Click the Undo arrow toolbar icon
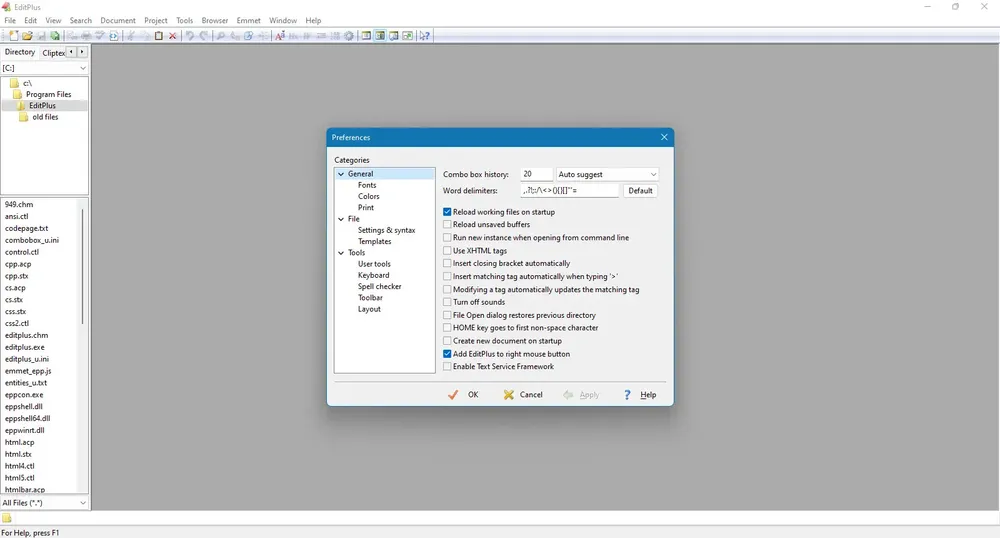The width and height of the screenshot is (1000, 538). [190, 36]
